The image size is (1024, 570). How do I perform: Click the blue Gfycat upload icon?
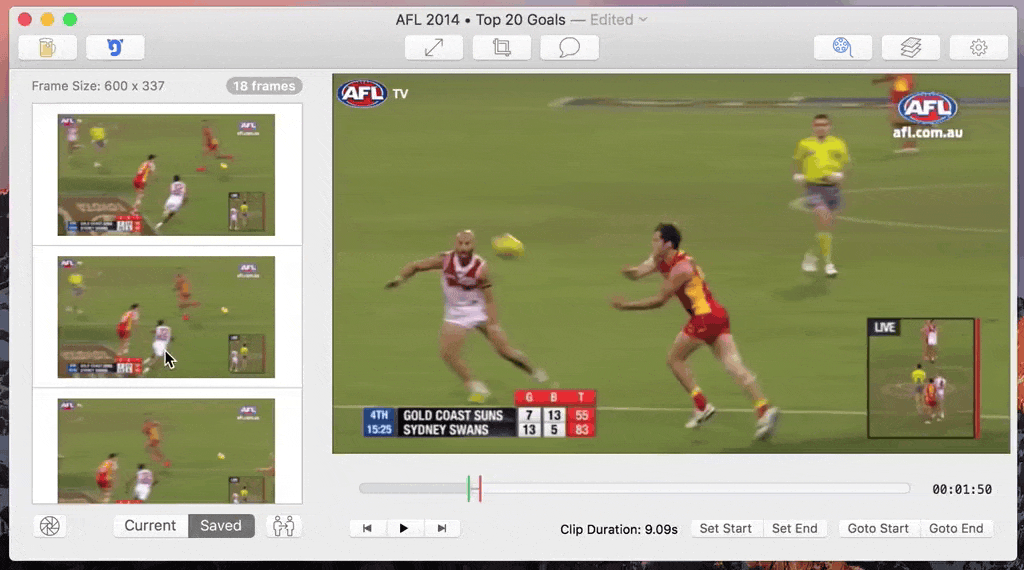click(115, 47)
